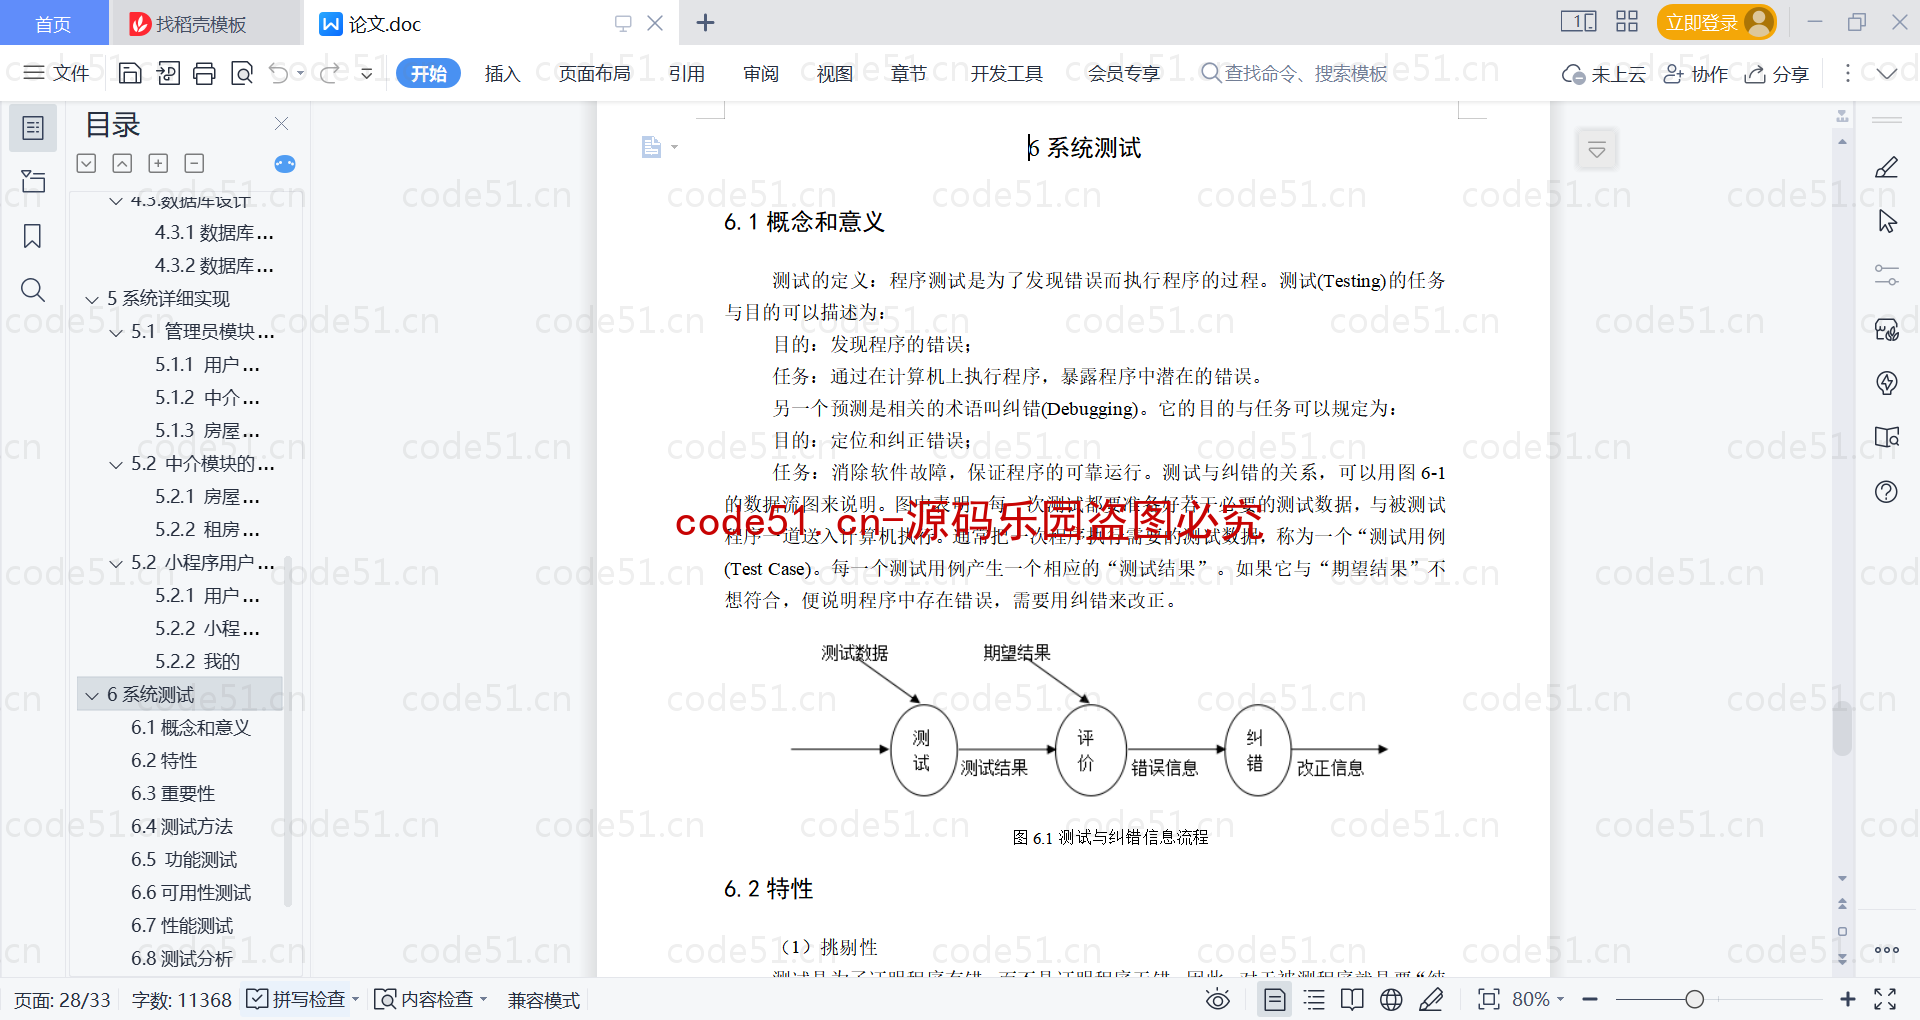Open the 页面布局 ribbon tab

tap(595, 73)
